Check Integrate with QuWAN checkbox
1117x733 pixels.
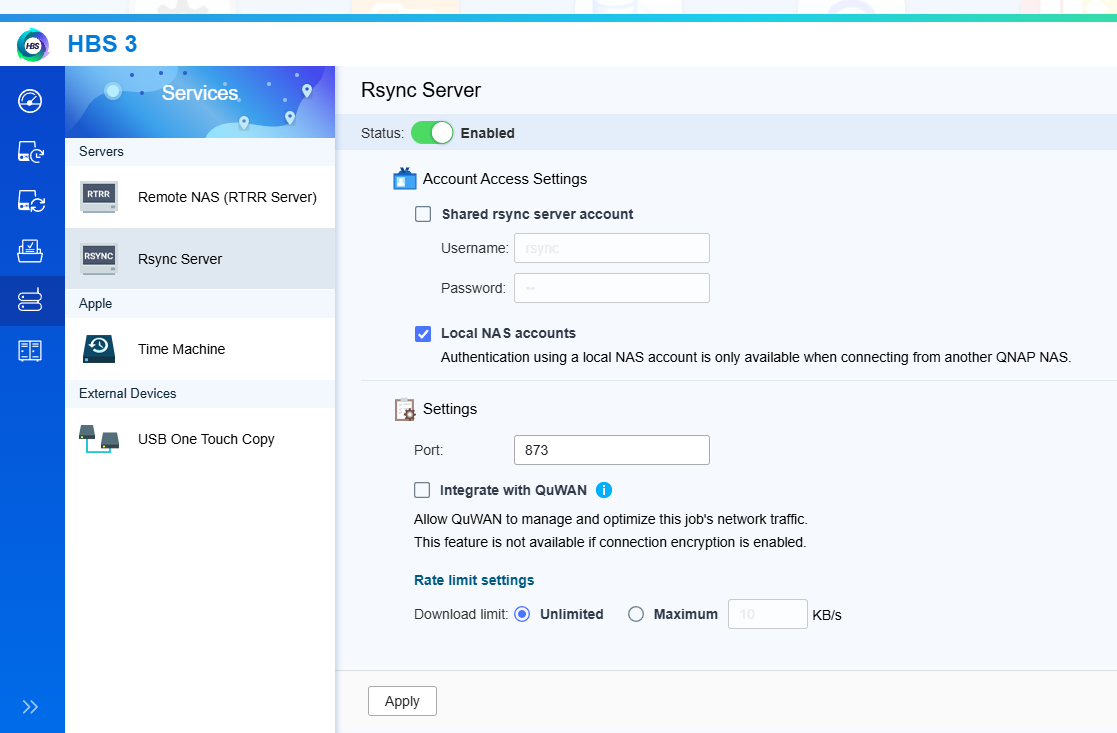click(x=423, y=490)
